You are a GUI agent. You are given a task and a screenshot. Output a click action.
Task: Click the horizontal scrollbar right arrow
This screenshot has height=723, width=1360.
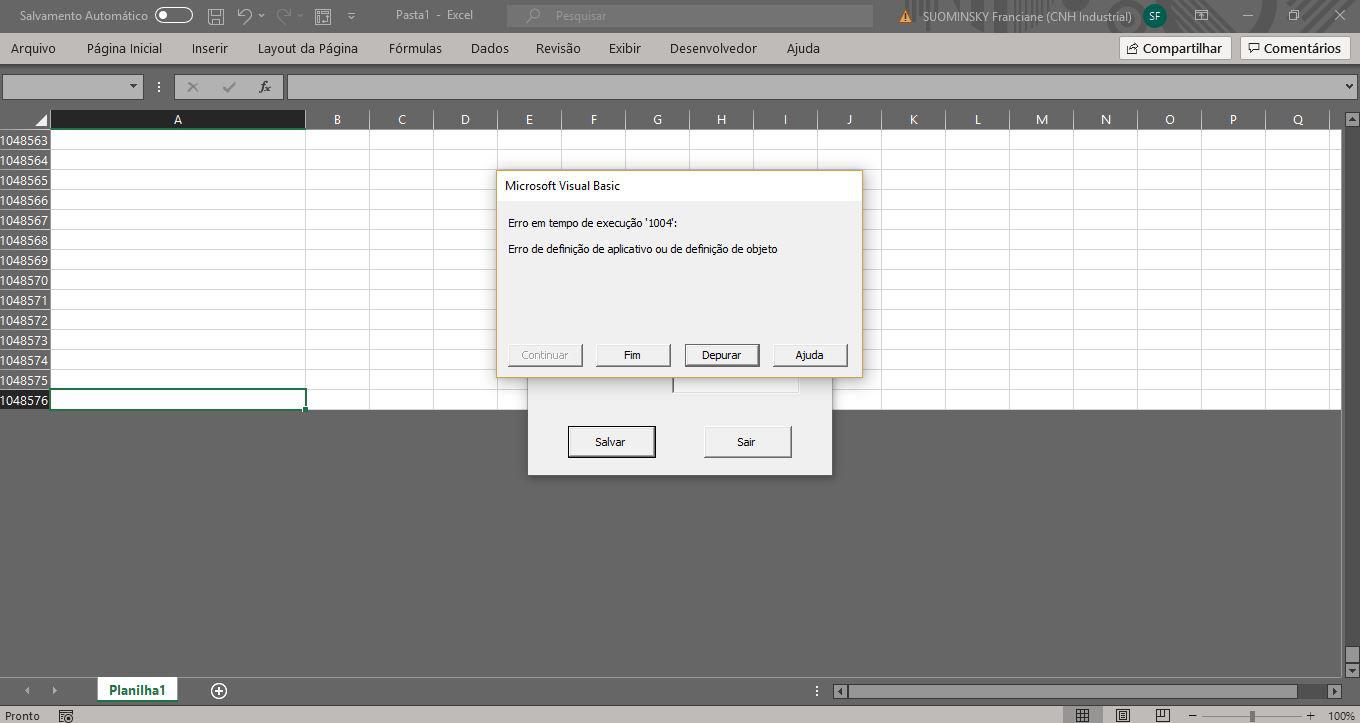coord(1334,691)
